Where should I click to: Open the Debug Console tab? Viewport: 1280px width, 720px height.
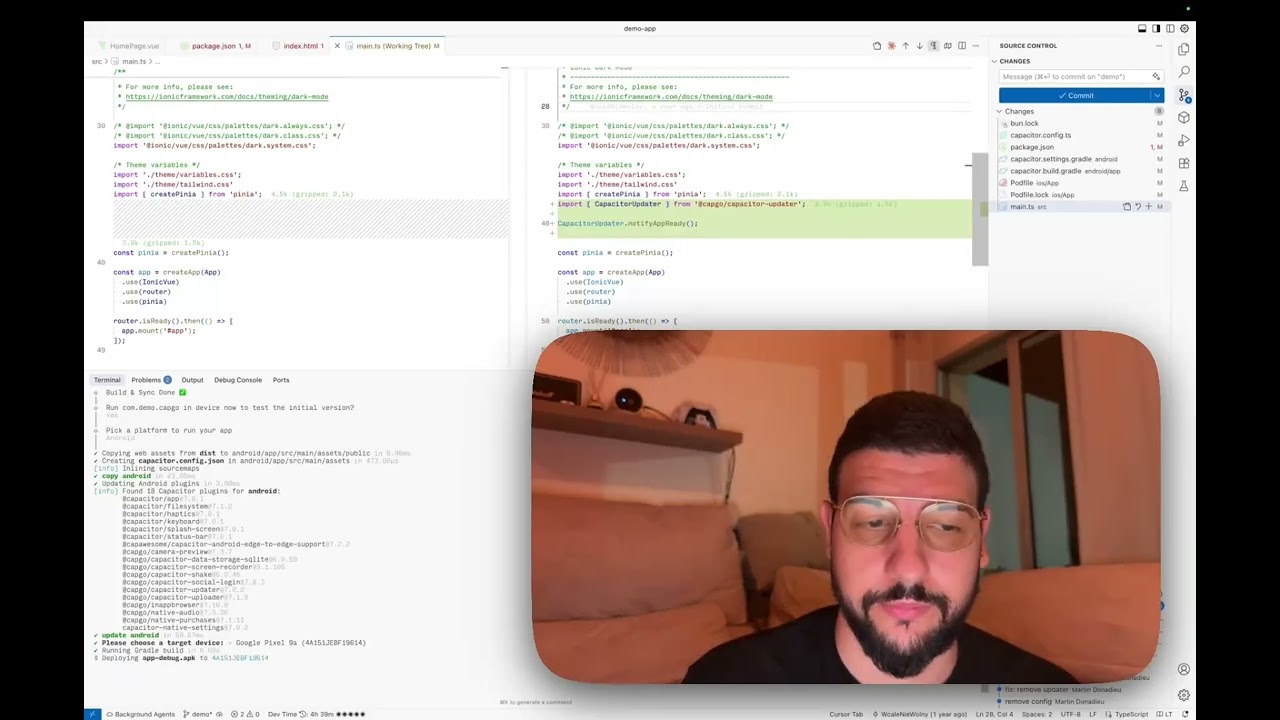(x=238, y=380)
